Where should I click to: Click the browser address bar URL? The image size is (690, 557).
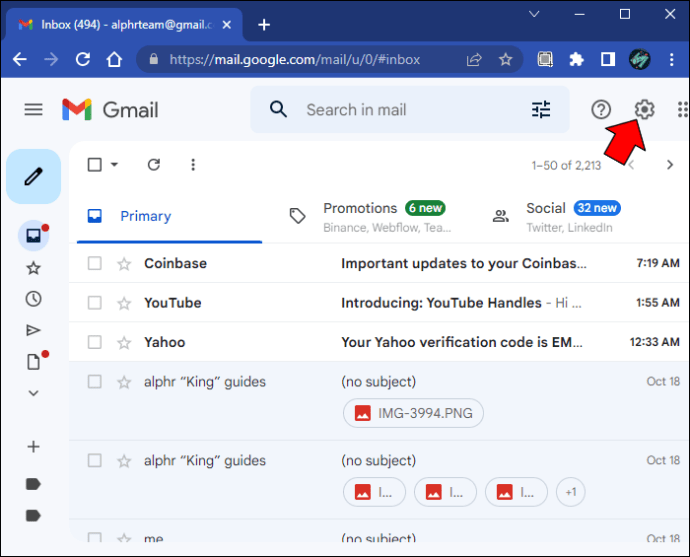[295, 59]
